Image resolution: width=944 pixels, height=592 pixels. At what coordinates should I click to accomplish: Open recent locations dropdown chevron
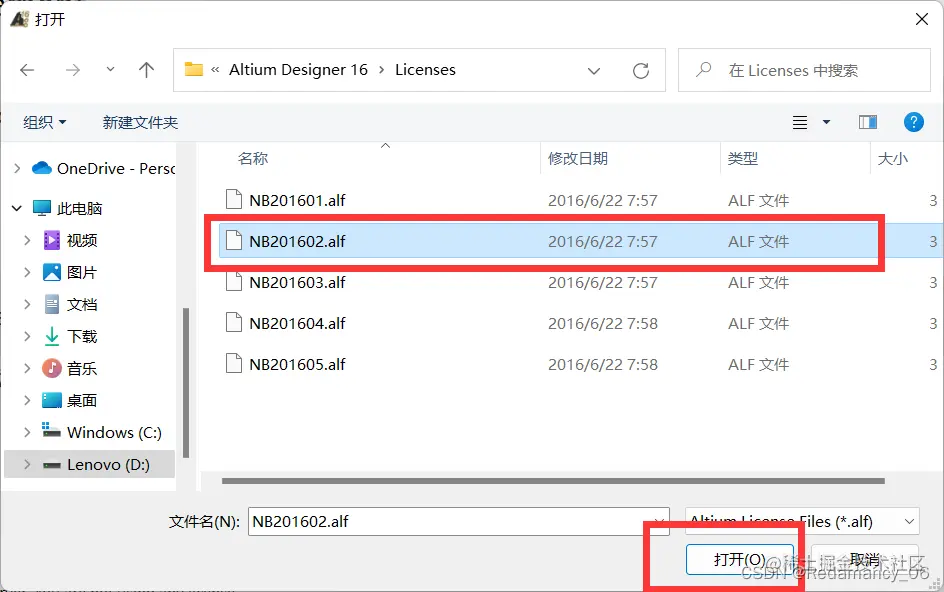pyautogui.click(x=110, y=70)
